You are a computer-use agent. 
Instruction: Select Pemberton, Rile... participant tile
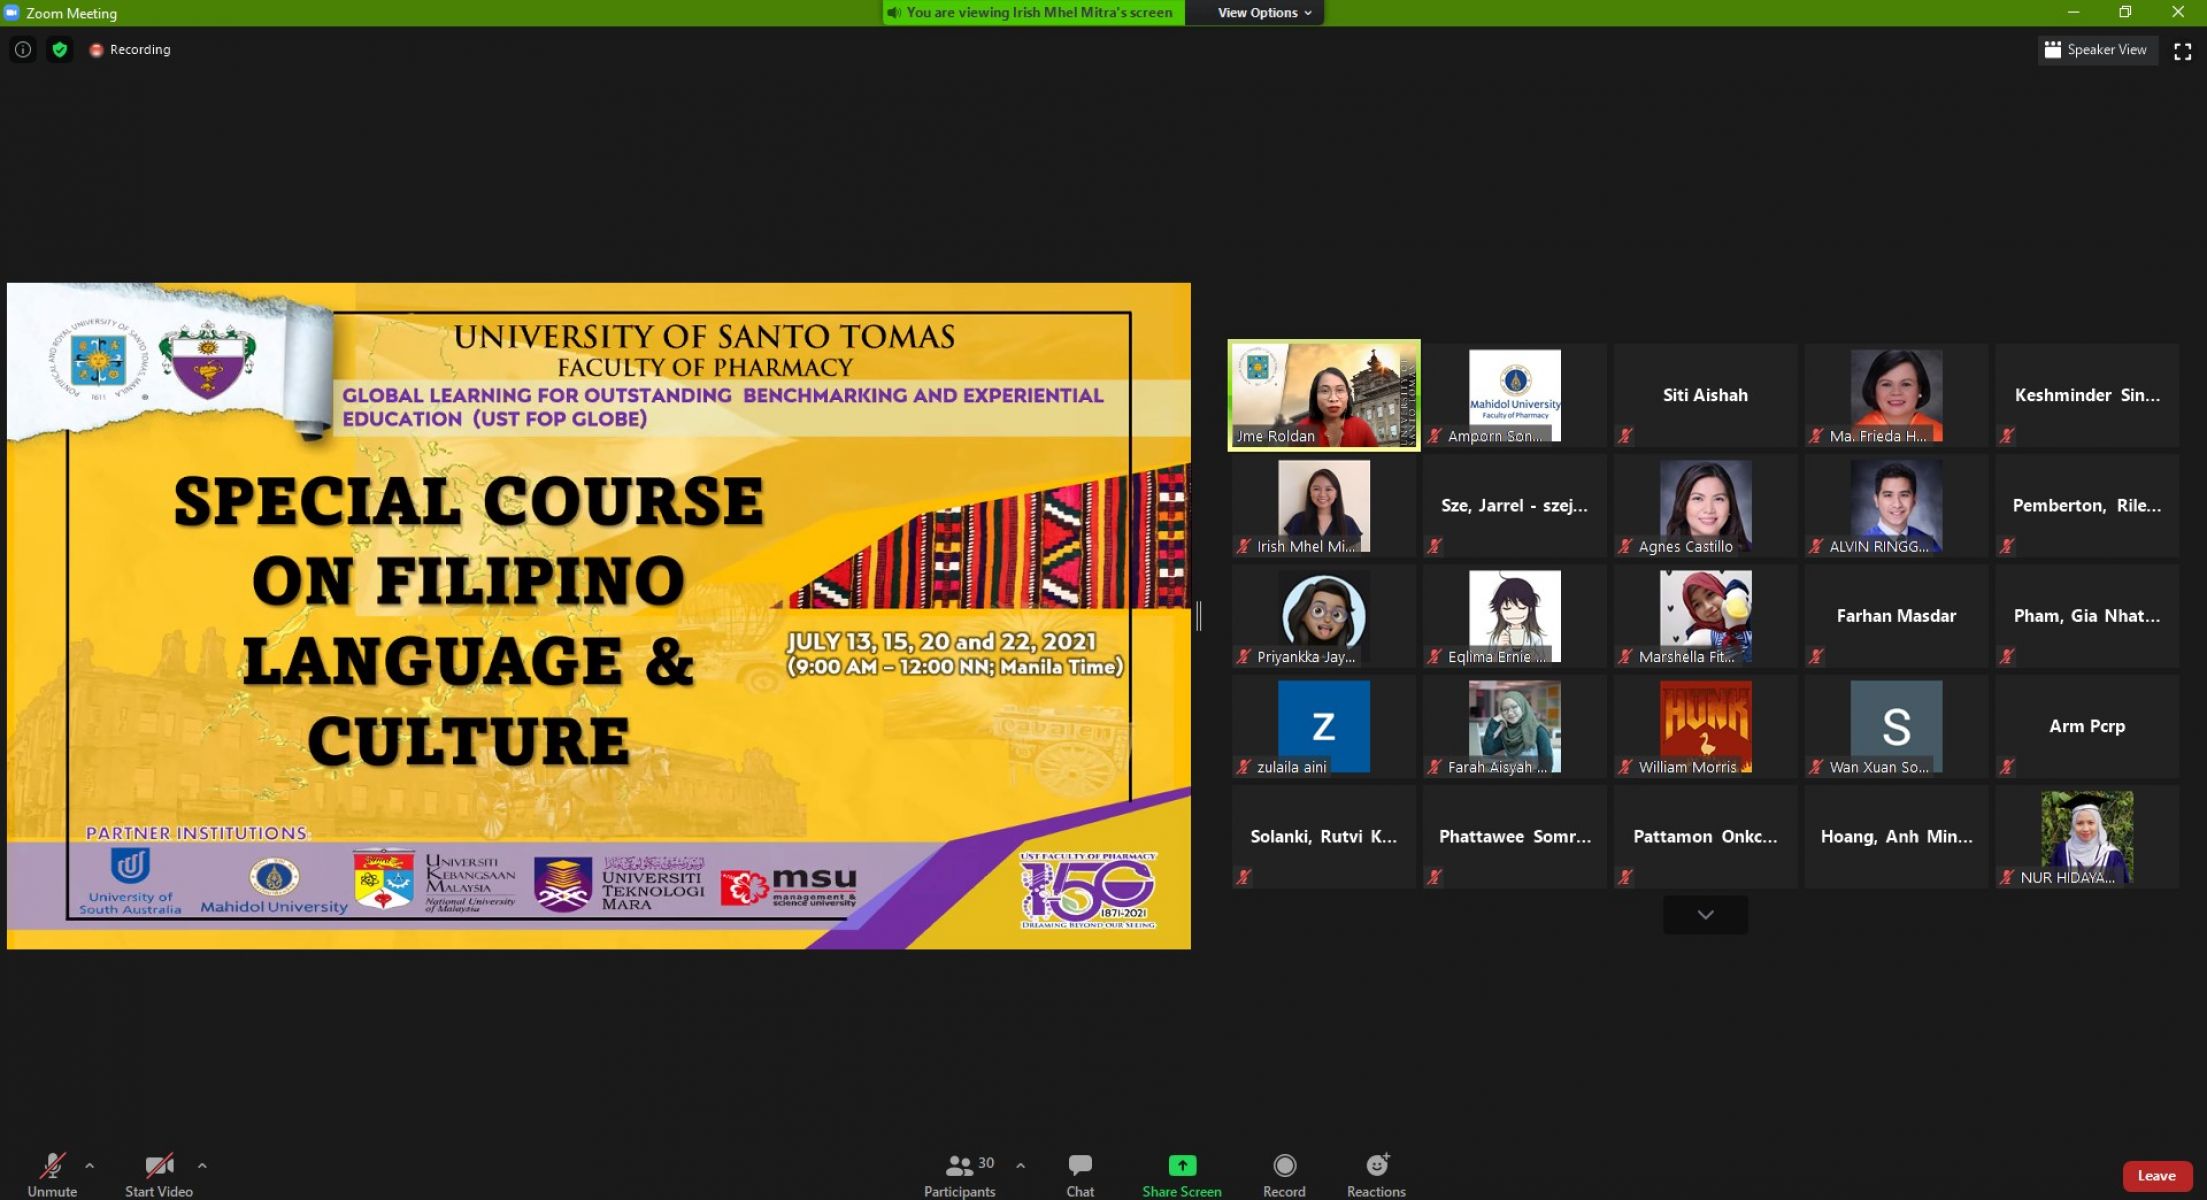[x=2087, y=505]
